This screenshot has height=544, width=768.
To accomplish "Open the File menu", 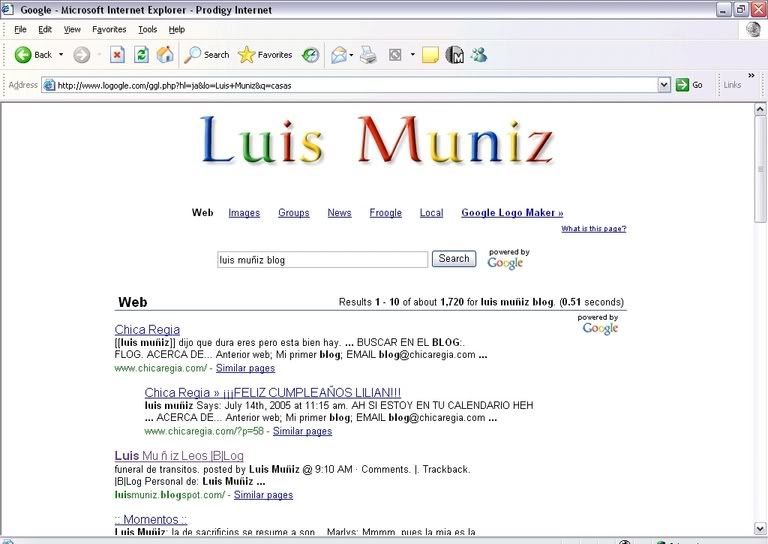I will pos(20,29).
